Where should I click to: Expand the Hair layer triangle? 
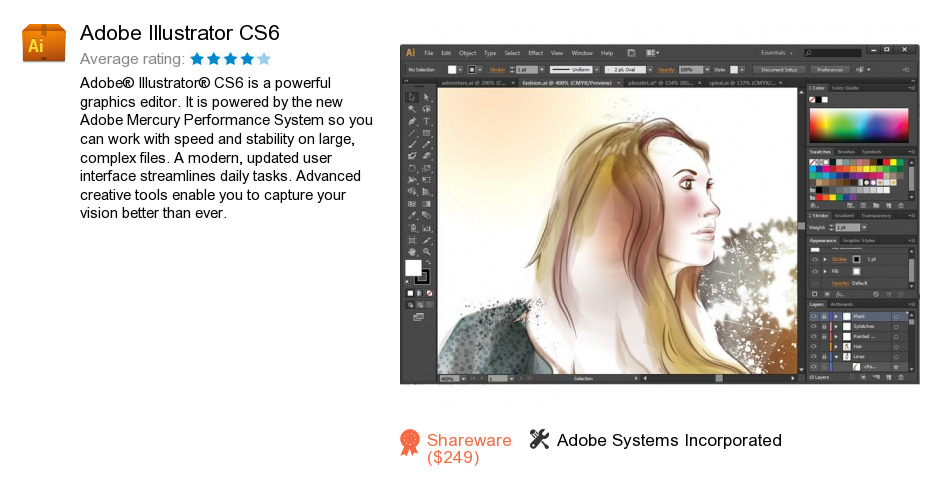click(x=836, y=347)
